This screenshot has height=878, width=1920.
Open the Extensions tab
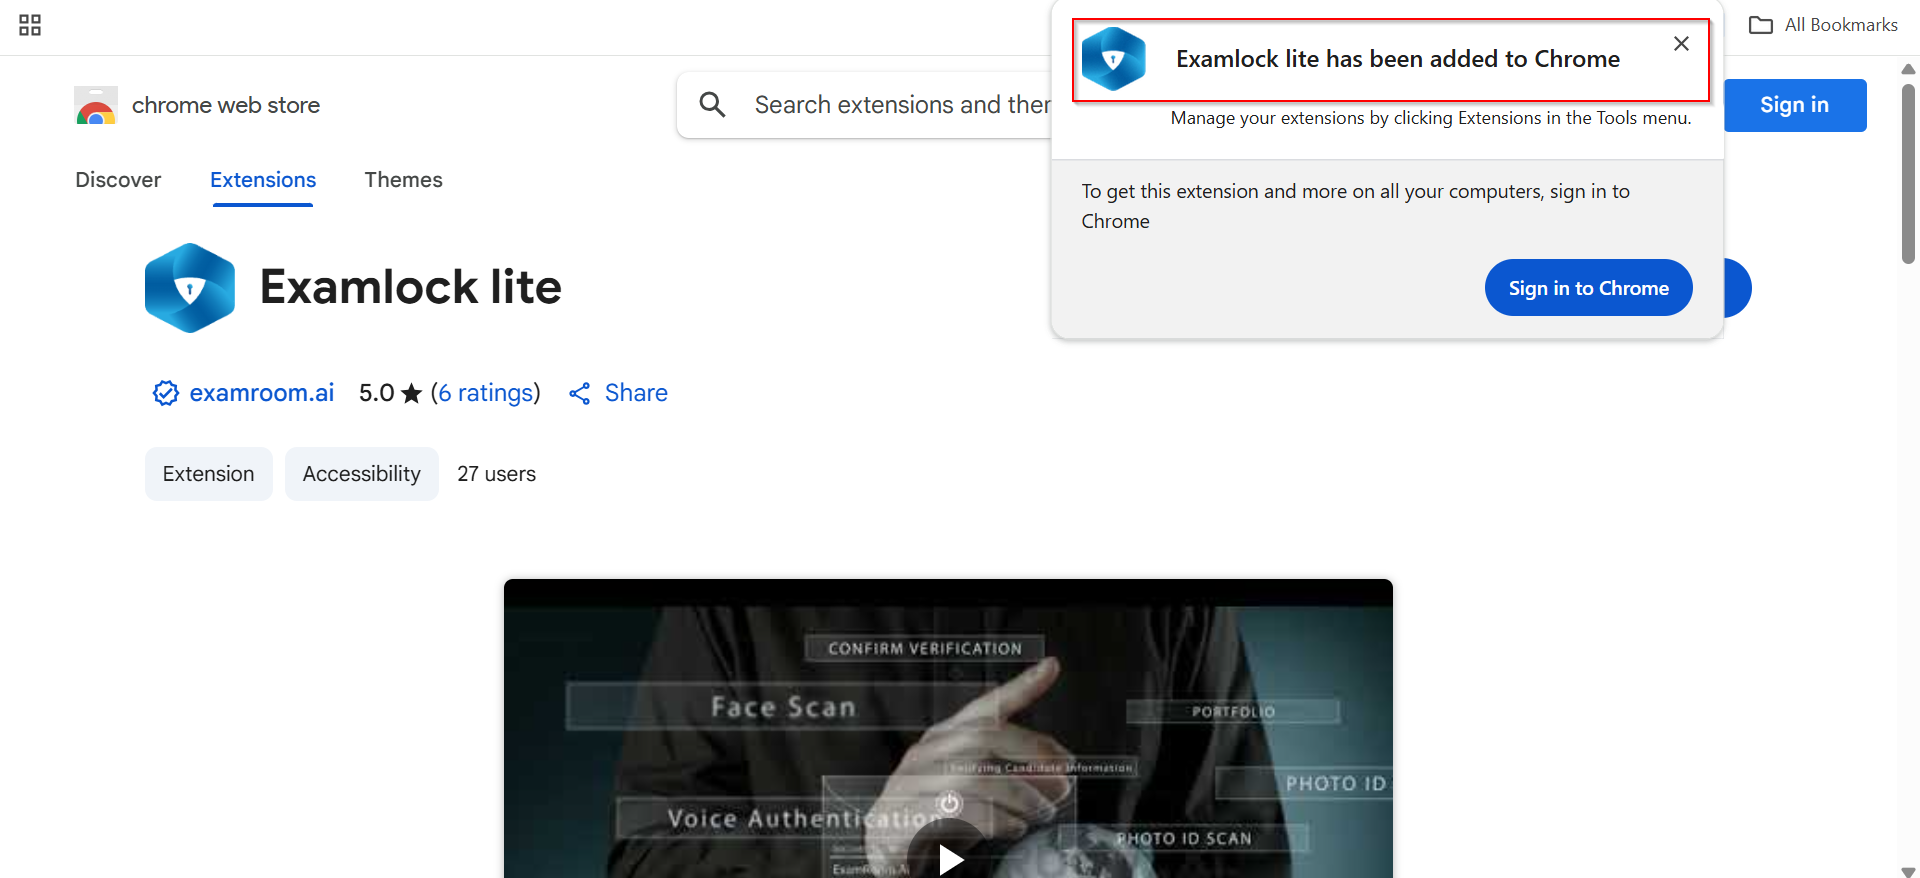tap(263, 180)
